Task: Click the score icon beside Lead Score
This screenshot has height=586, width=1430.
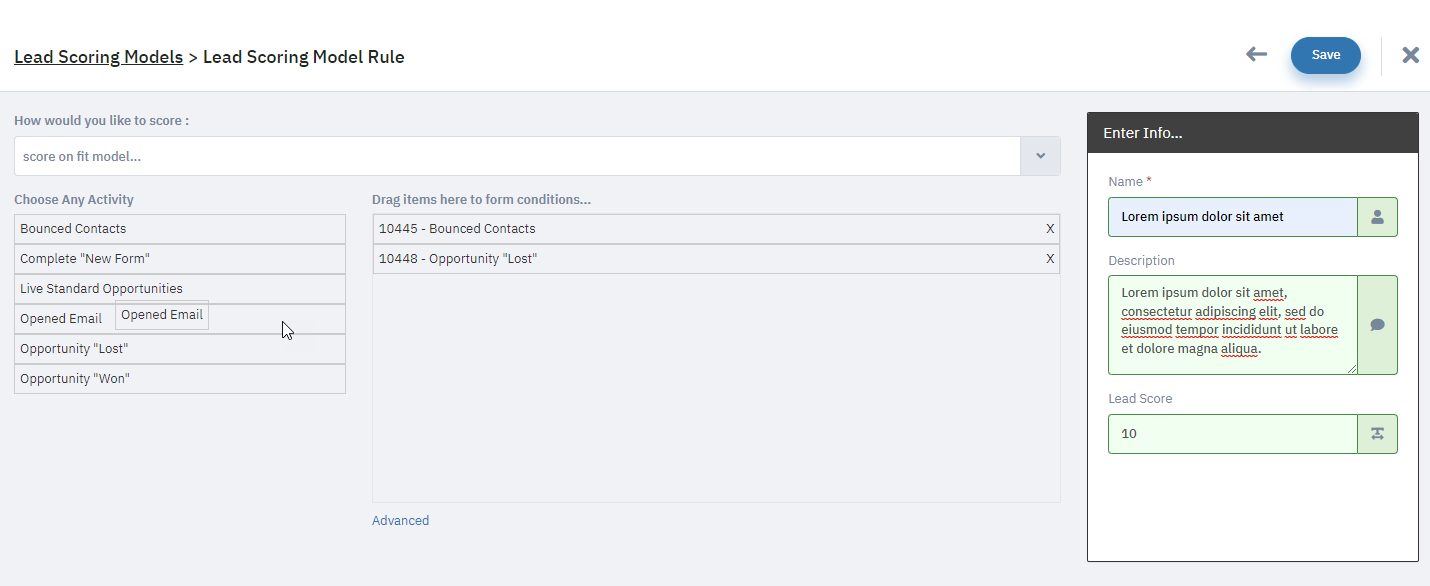Action: pyautogui.click(x=1377, y=434)
